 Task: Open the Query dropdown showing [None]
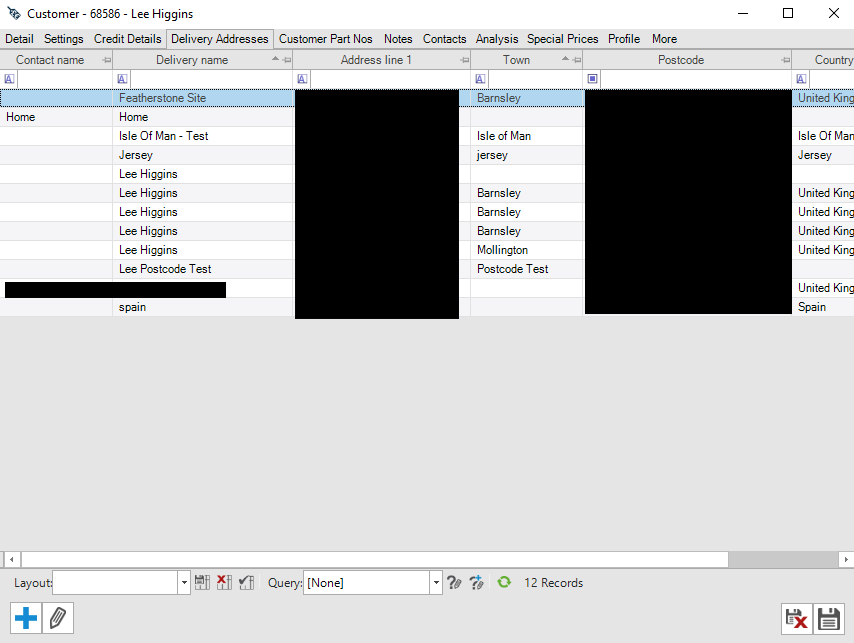(x=436, y=581)
